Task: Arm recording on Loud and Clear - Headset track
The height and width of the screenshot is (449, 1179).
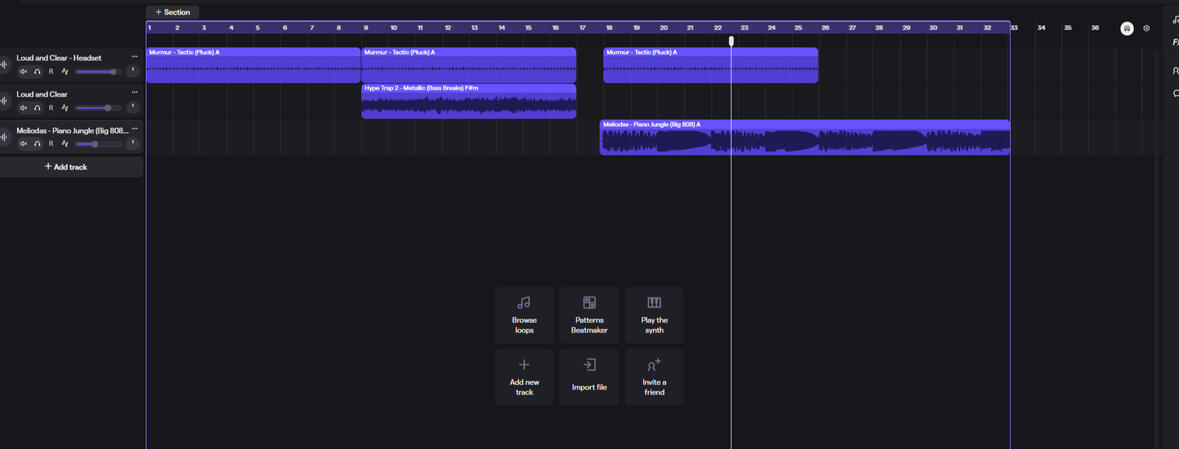Action: 51,71
